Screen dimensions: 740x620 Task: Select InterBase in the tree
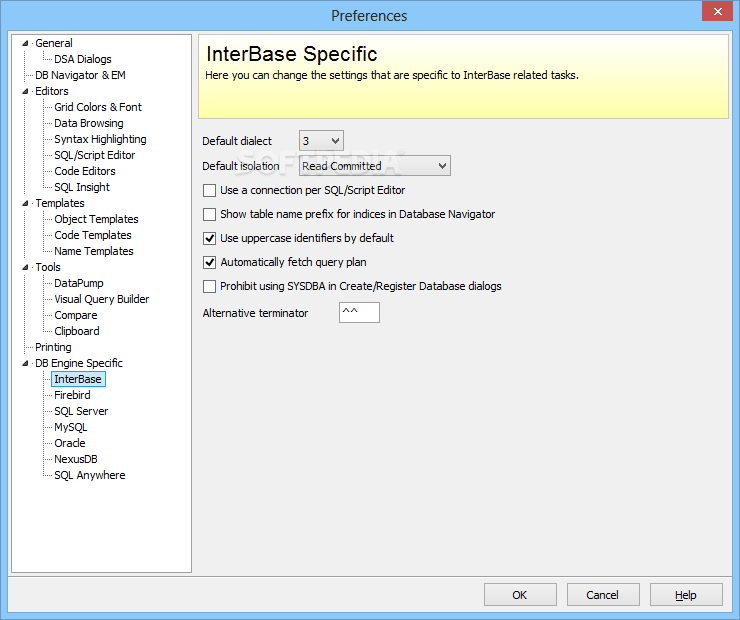pyautogui.click(x=78, y=379)
